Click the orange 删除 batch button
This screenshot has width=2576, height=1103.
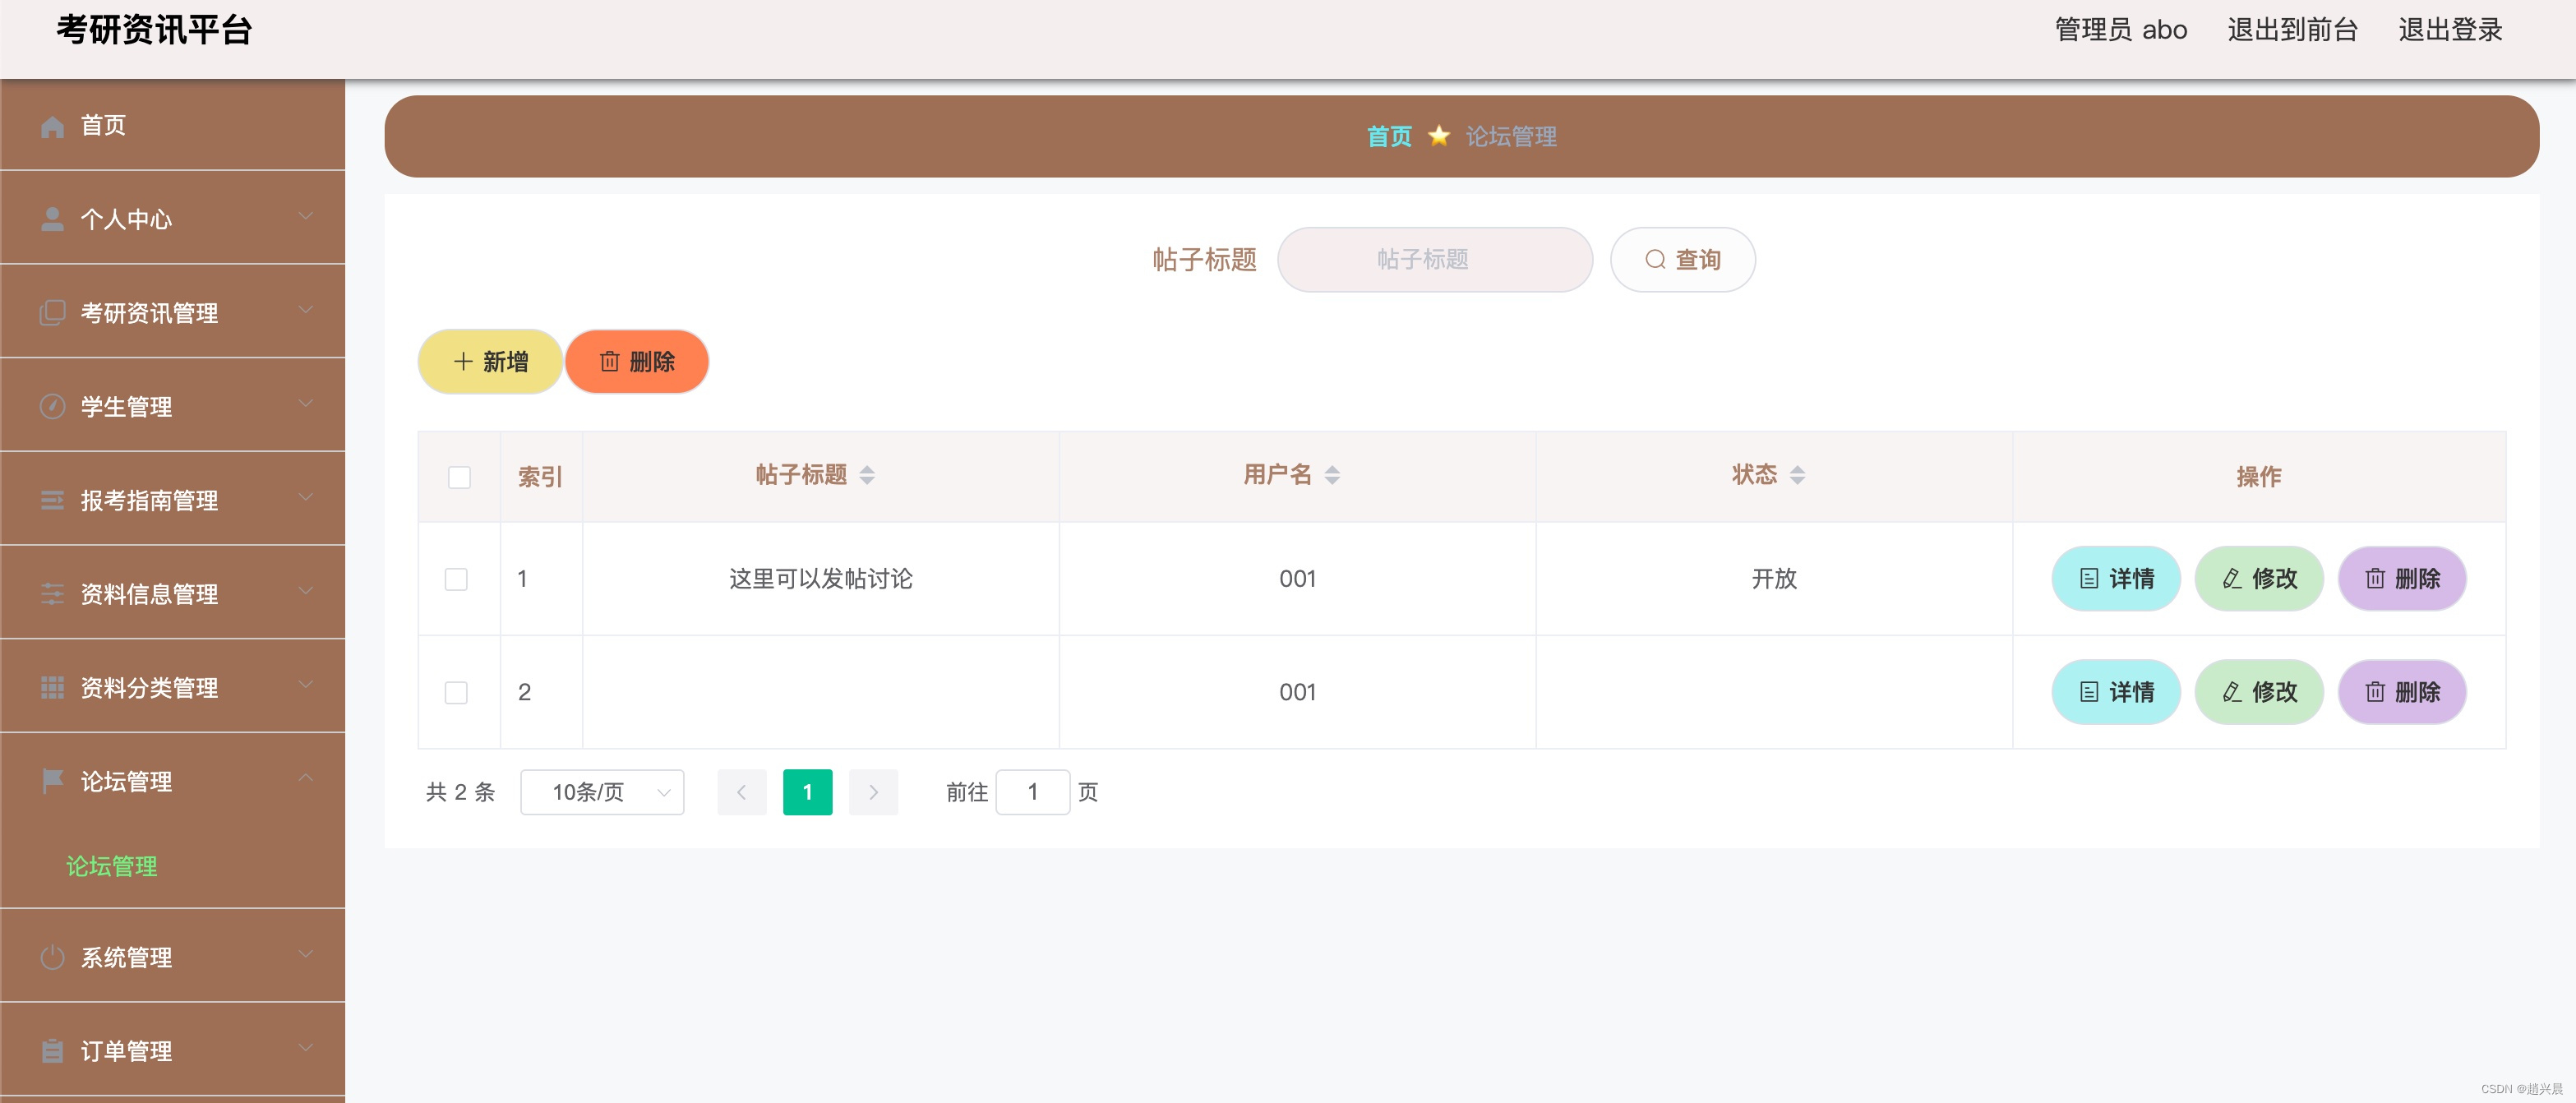point(637,362)
